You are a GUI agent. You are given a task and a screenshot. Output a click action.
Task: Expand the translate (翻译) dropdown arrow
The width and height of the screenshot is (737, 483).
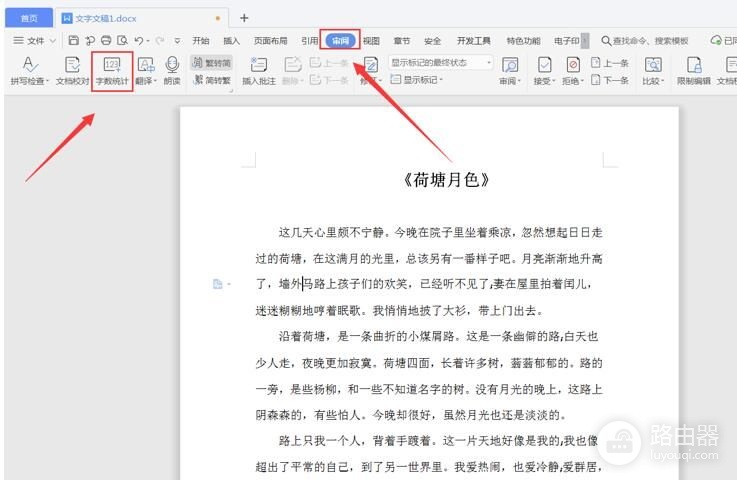(155, 81)
